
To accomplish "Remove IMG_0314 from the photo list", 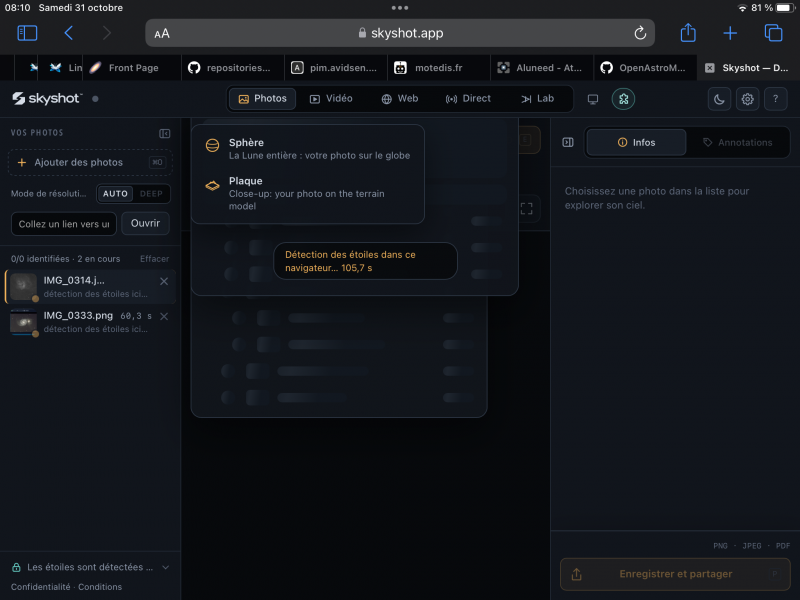I will pyautogui.click(x=164, y=281).
